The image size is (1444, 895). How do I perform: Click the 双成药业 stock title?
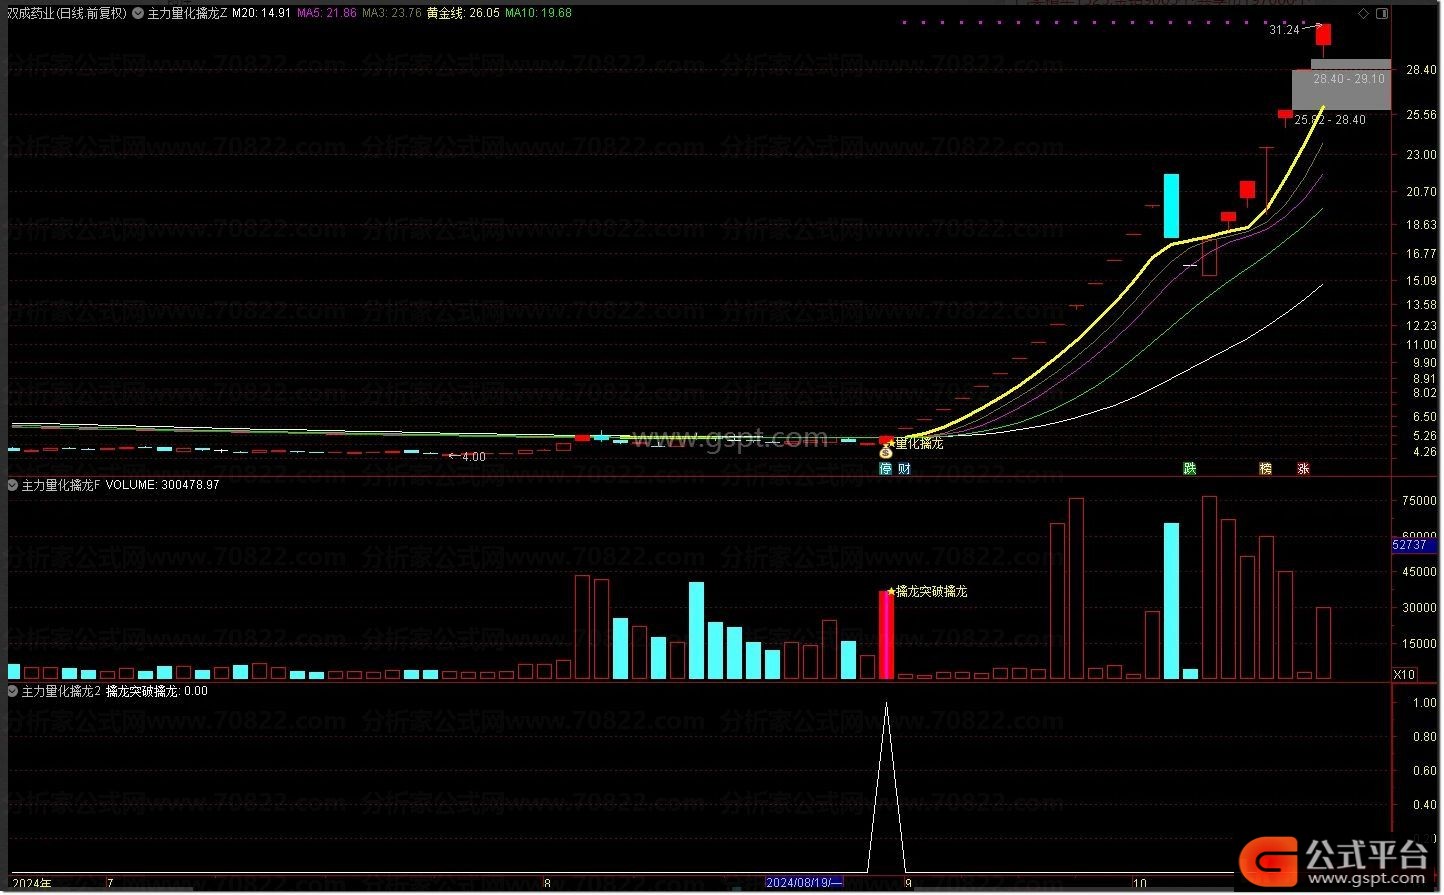click(x=31, y=13)
